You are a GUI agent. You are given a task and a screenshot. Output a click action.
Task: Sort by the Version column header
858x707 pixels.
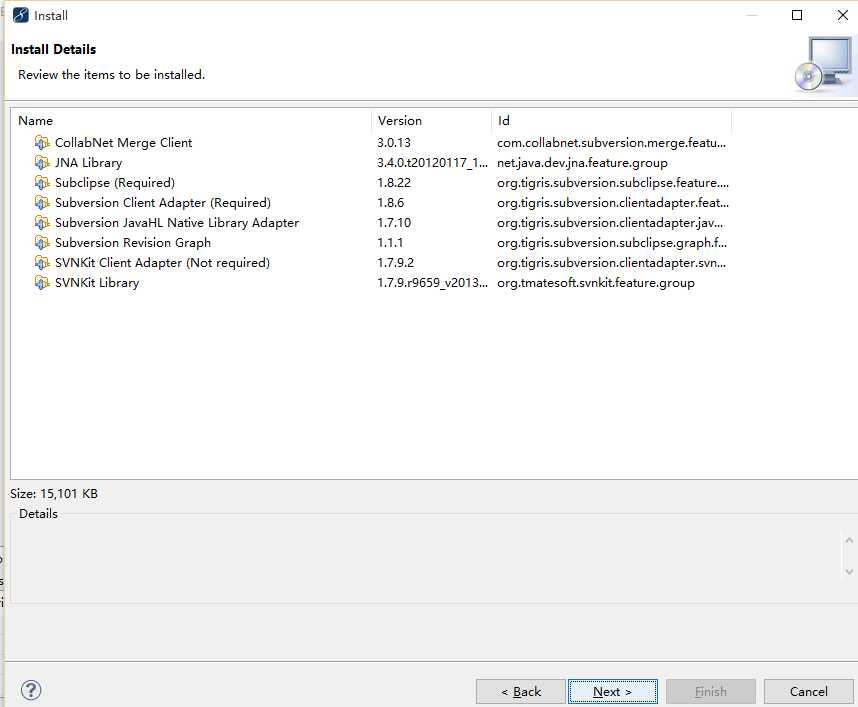click(x=432, y=120)
